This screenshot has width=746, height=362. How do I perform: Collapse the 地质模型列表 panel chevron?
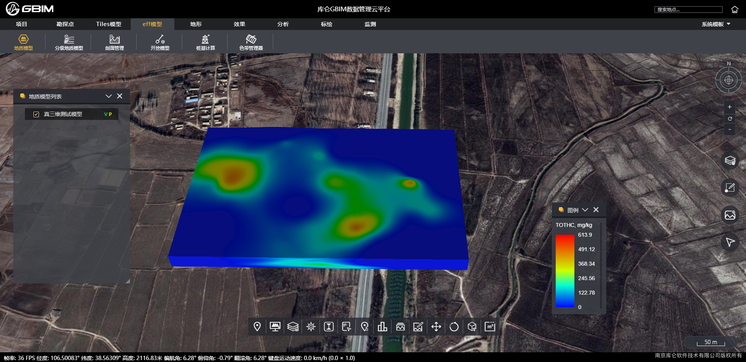point(108,96)
